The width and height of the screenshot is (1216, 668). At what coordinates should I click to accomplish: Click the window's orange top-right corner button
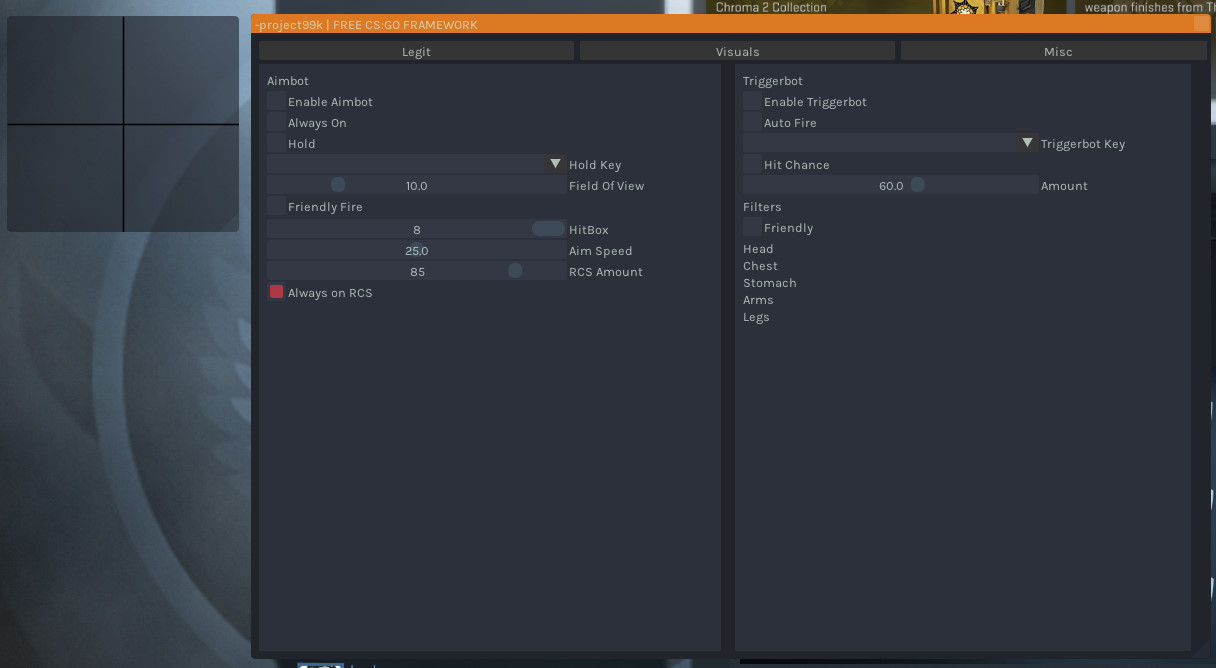click(1201, 24)
